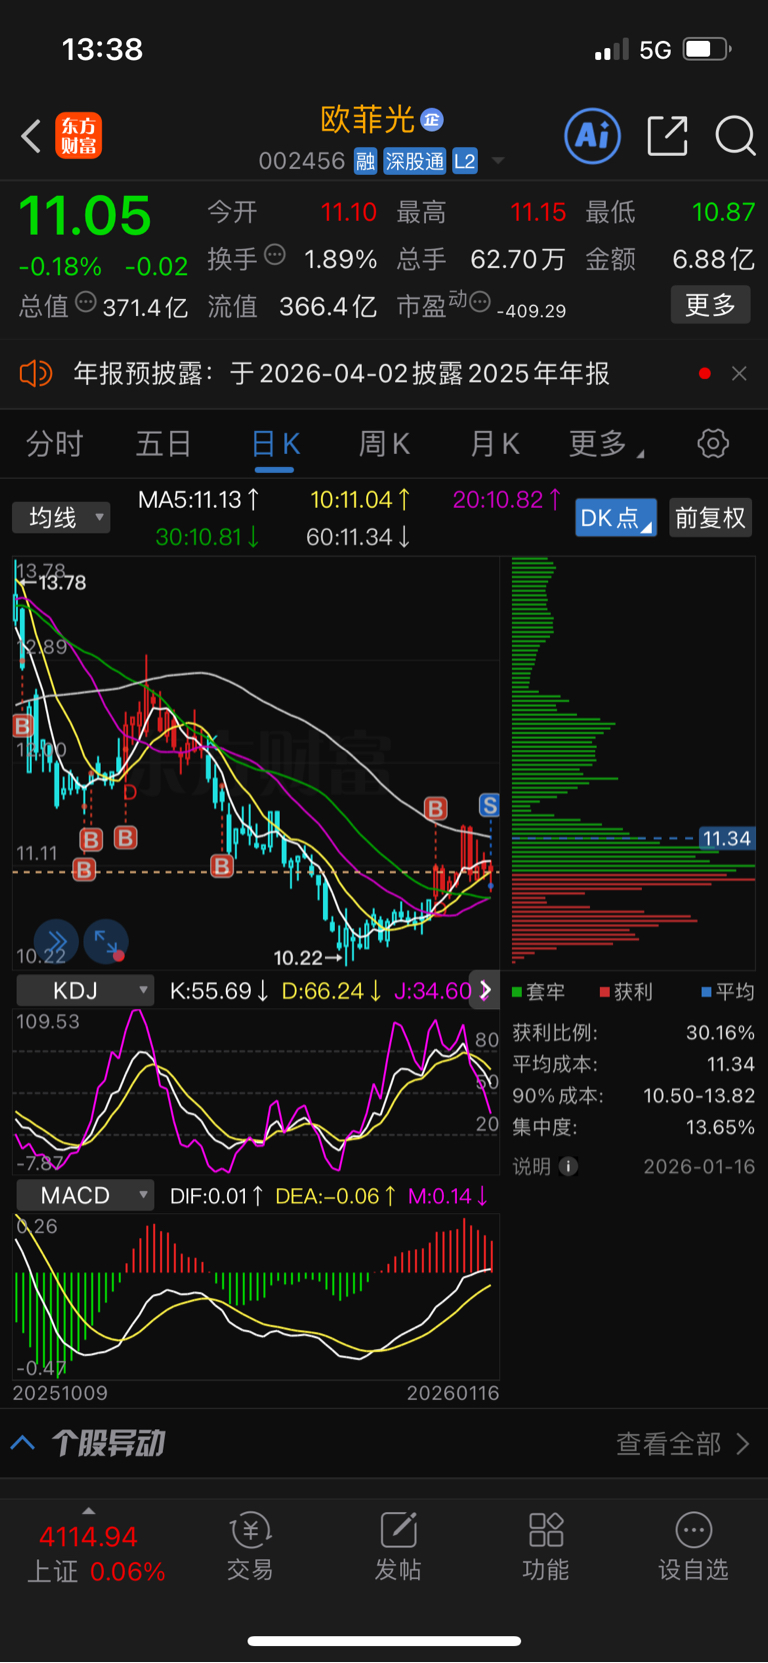Tap the fullscreen expand chart icon
768x1663 pixels.
[106, 941]
